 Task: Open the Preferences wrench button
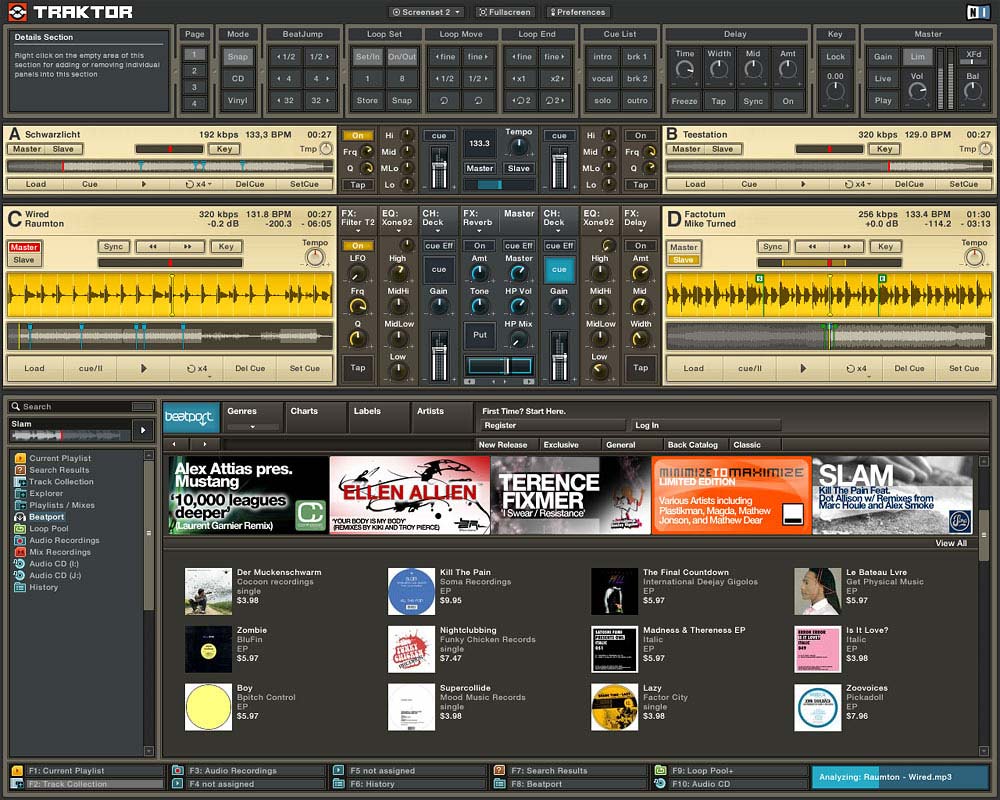coord(578,12)
